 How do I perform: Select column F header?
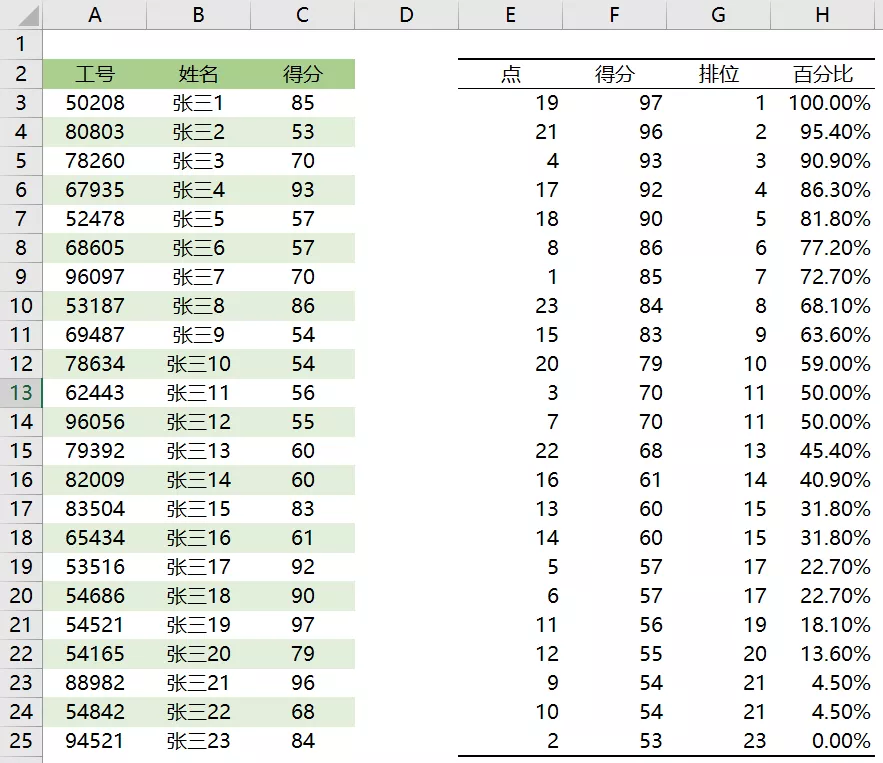(x=614, y=15)
